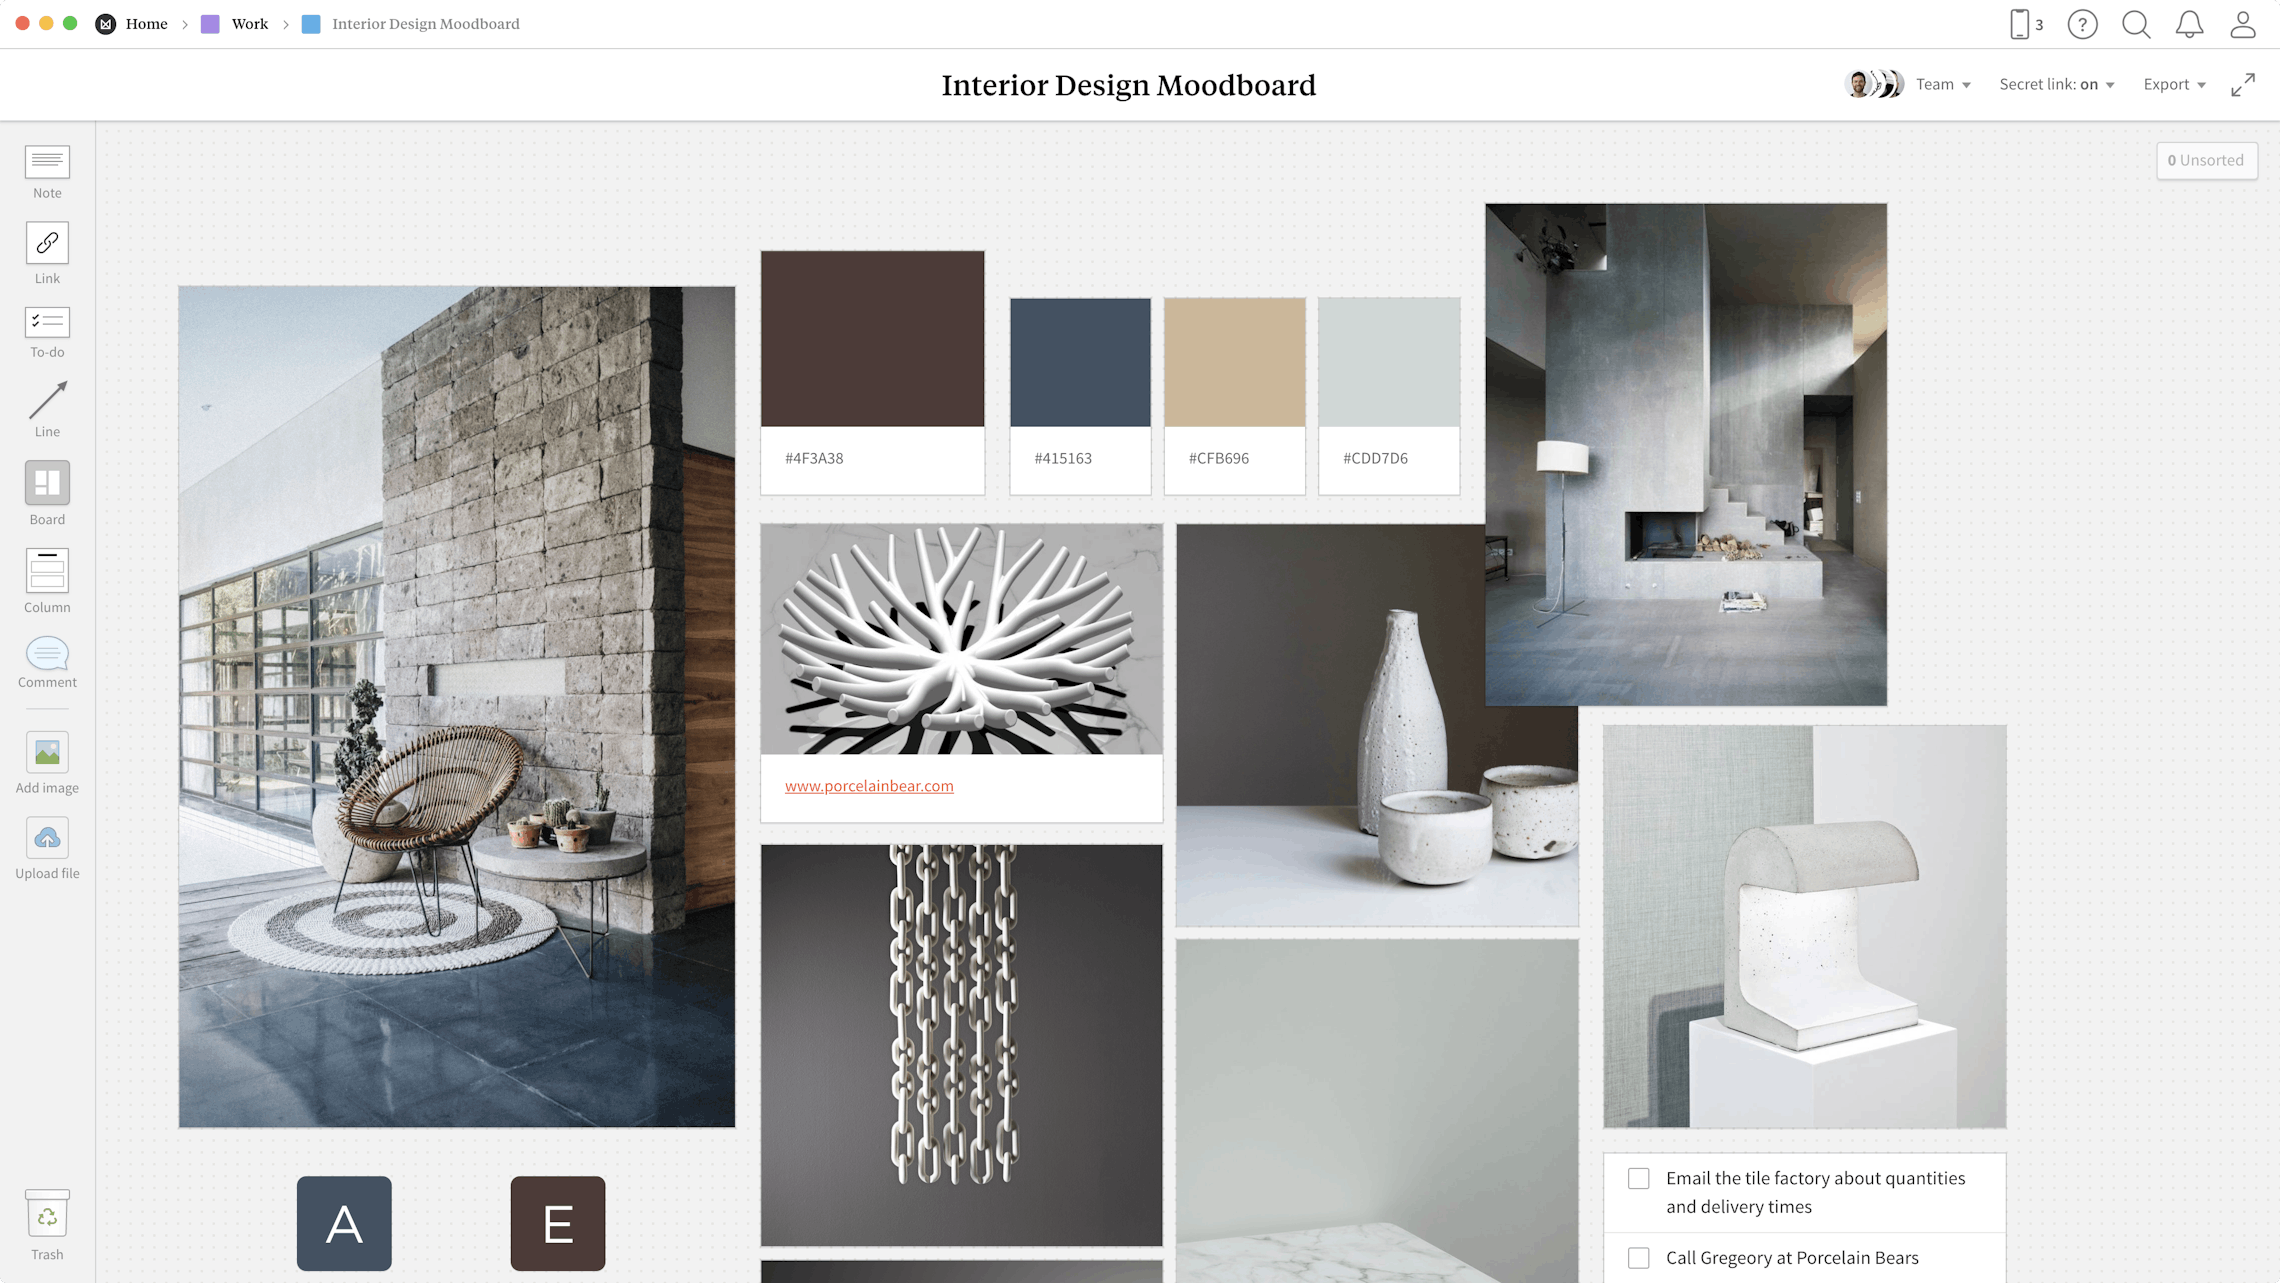Click the www.porcelainbear.com hyperlink
The image size is (2280, 1283).
click(869, 785)
